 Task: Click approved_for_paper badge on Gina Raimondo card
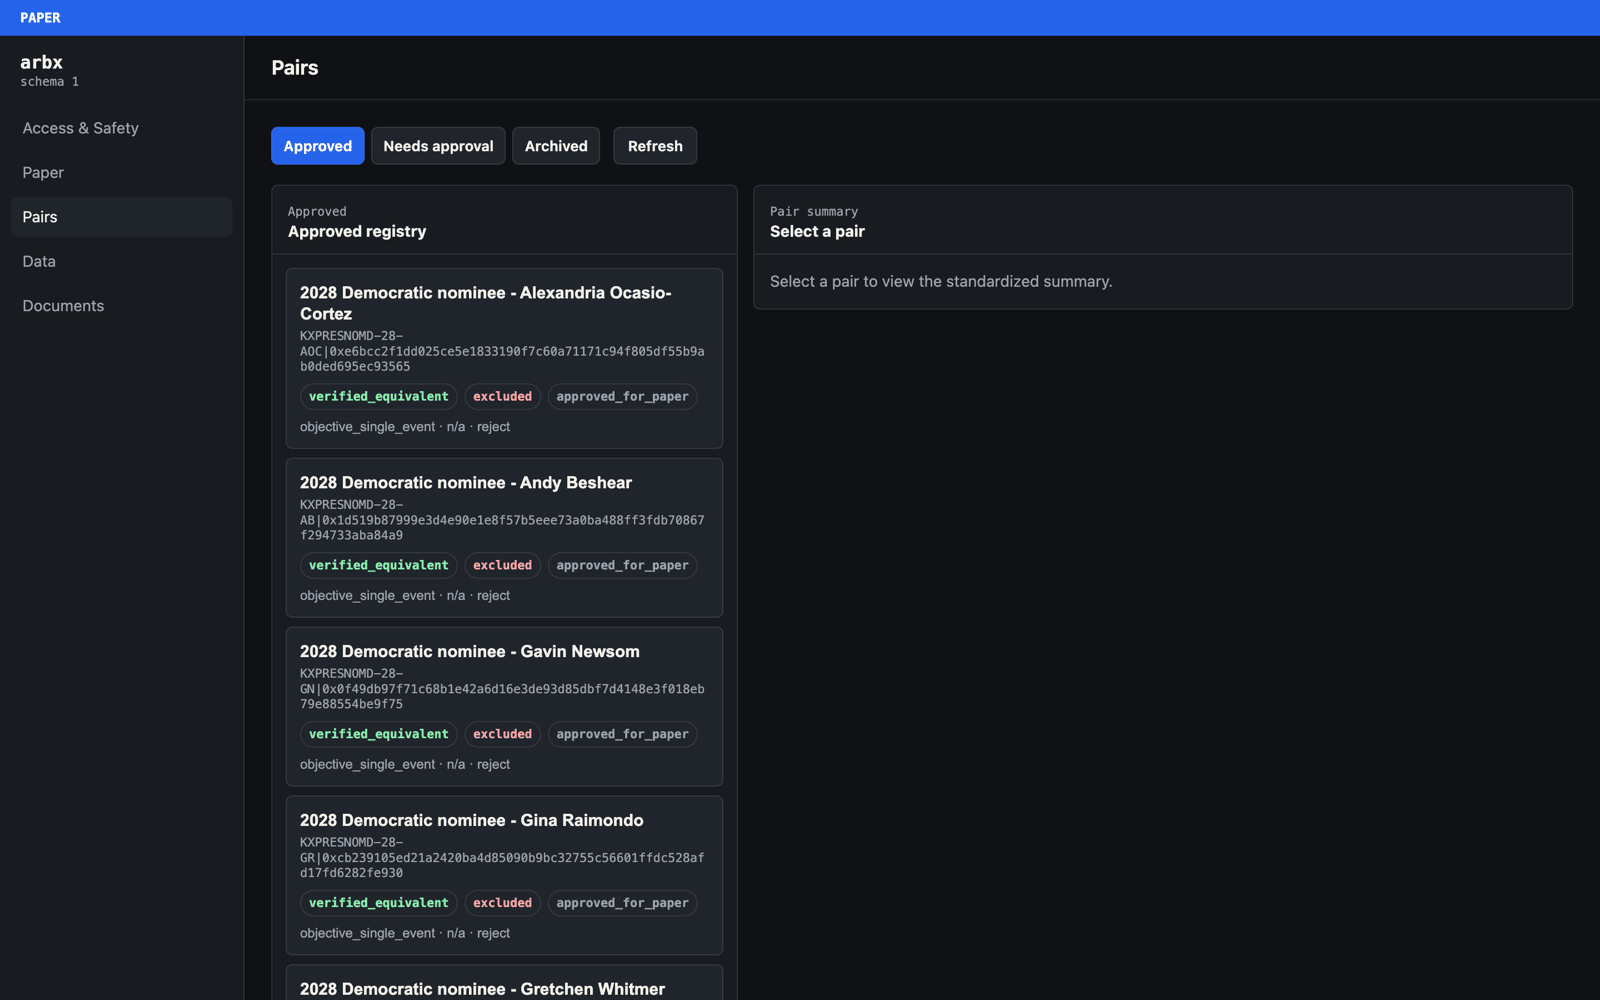(622, 903)
